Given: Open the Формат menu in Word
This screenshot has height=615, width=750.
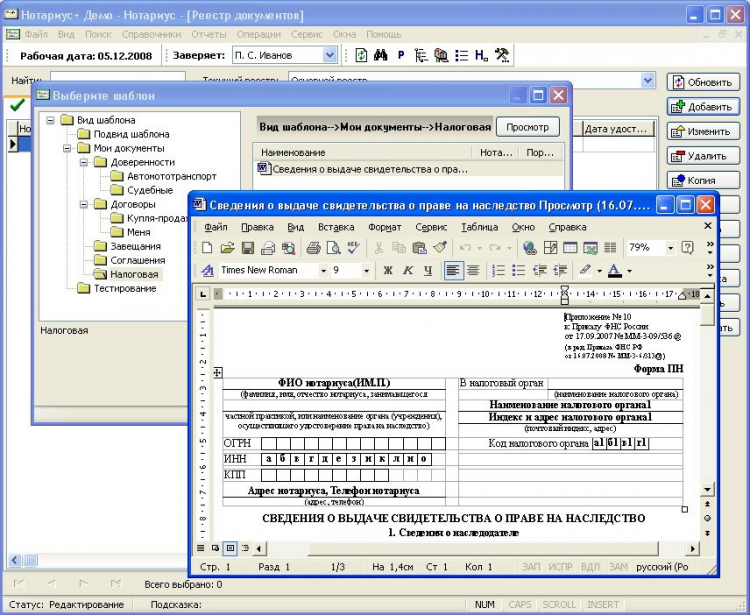Looking at the screenshot, I should pos(385,227).
